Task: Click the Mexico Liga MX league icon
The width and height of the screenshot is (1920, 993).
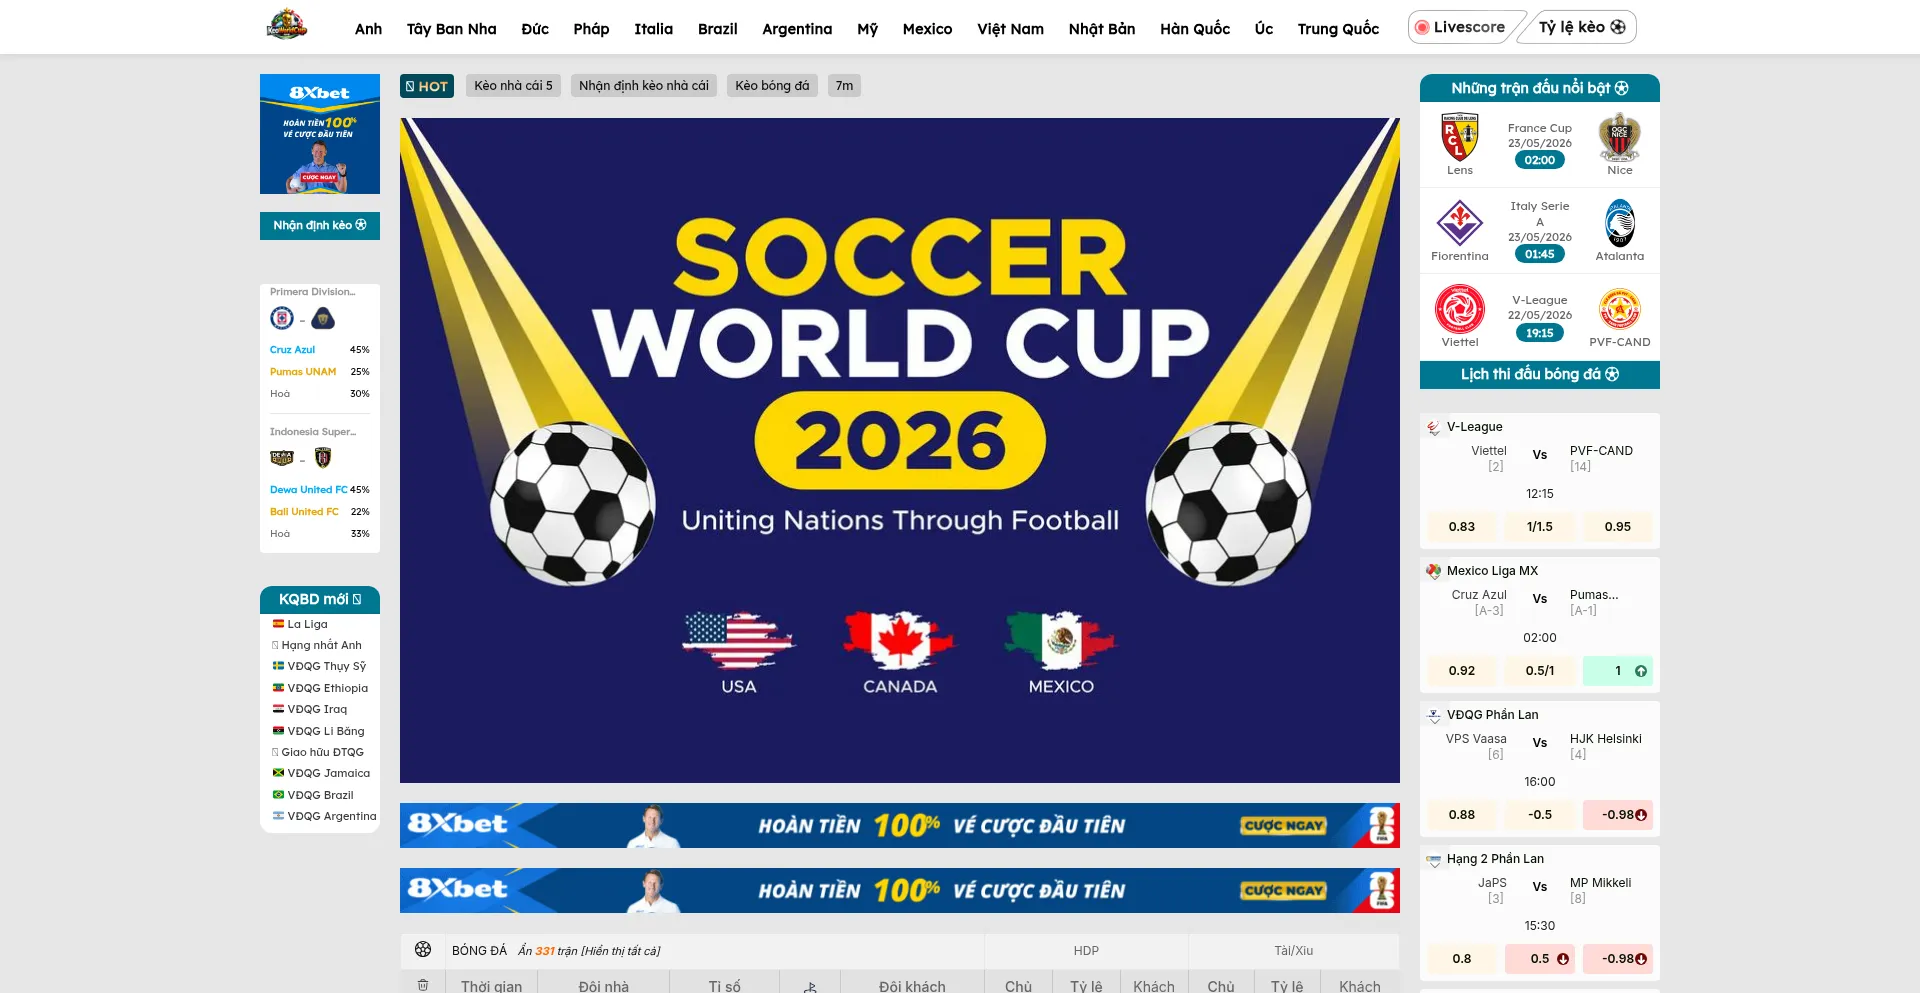Action: tap(1434, 571)
